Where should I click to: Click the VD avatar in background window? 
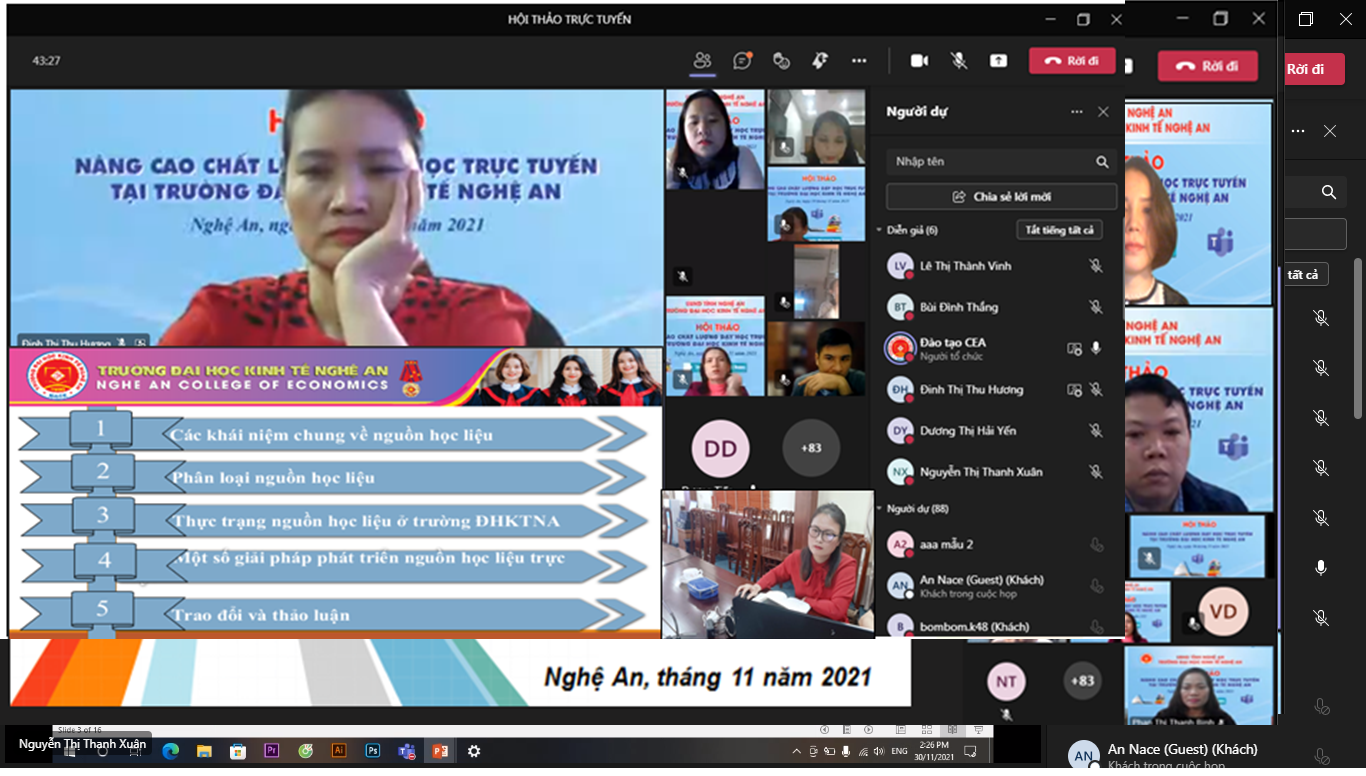[1223, 612]
